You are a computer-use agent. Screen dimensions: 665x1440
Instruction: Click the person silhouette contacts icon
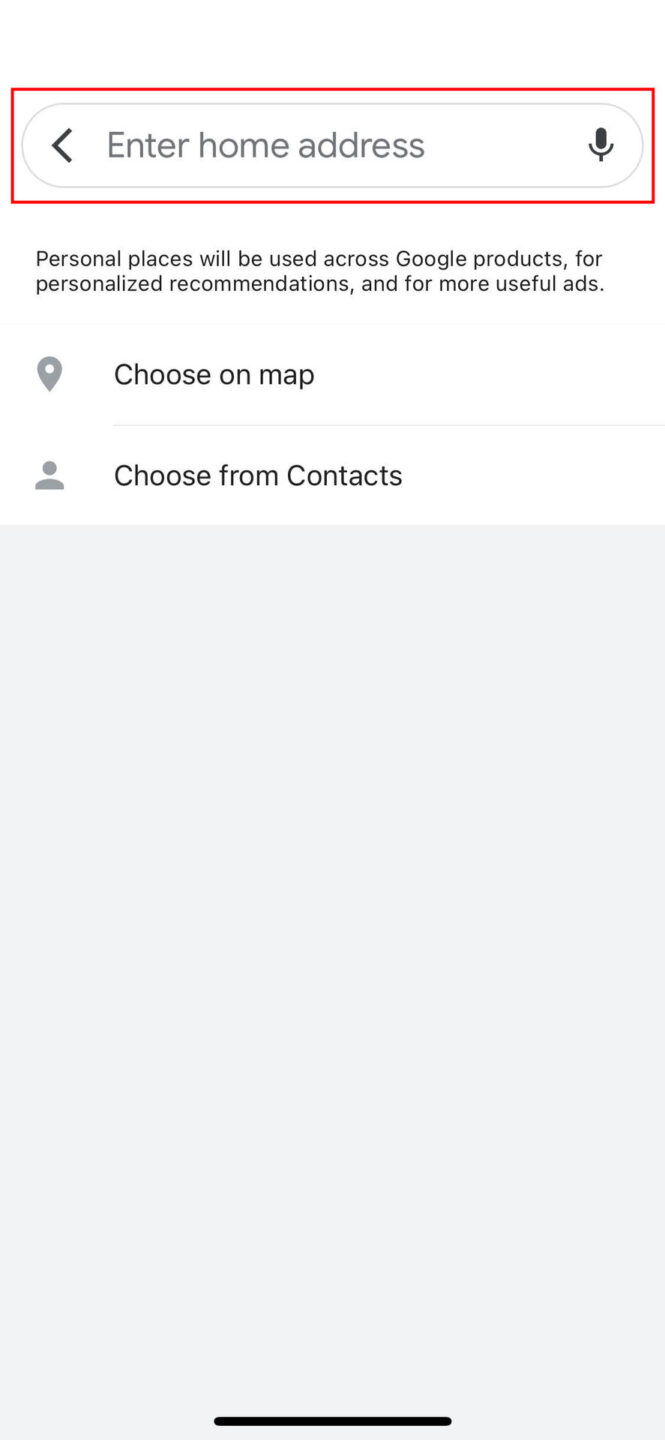click(49, 476)
